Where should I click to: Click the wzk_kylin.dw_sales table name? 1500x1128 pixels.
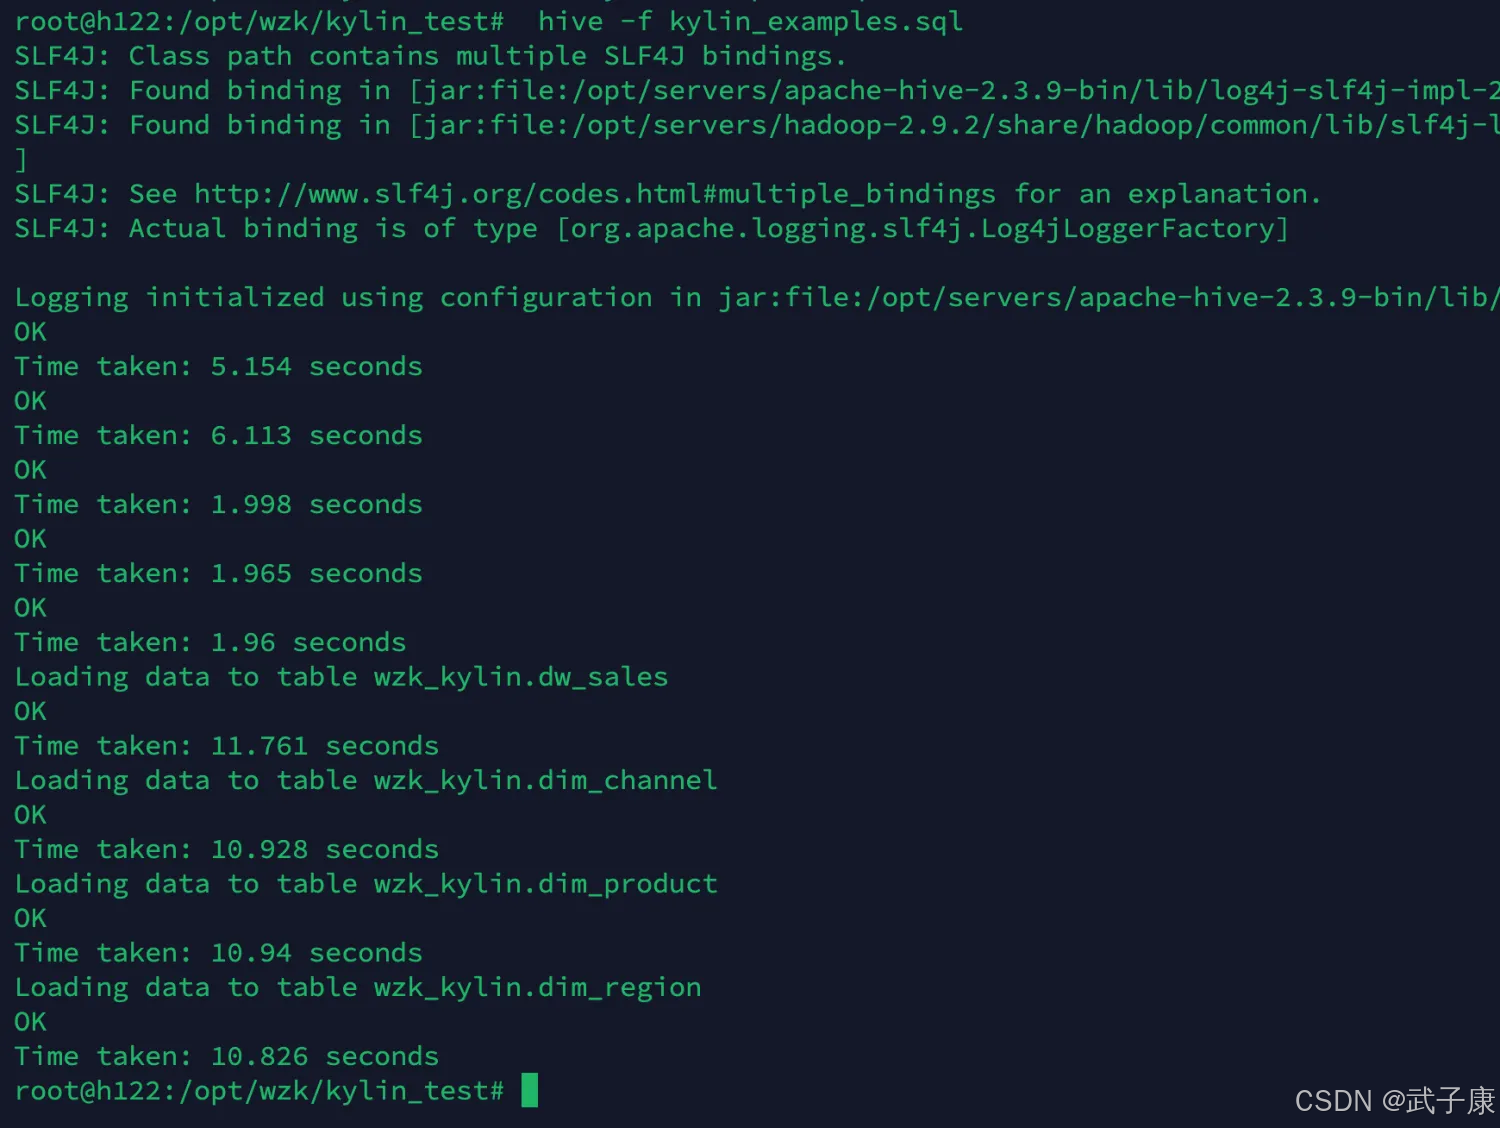click(520, 677)
